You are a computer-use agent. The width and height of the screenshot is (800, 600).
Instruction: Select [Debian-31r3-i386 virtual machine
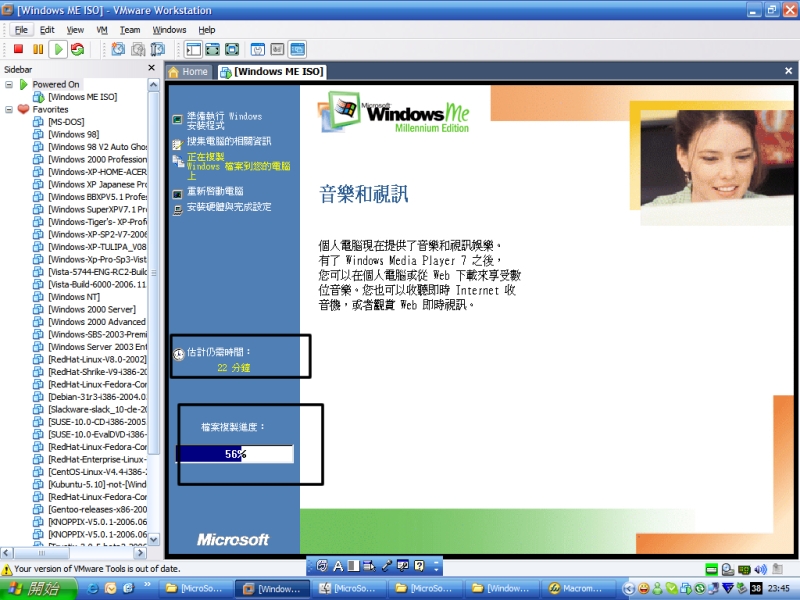click(97, 397)
